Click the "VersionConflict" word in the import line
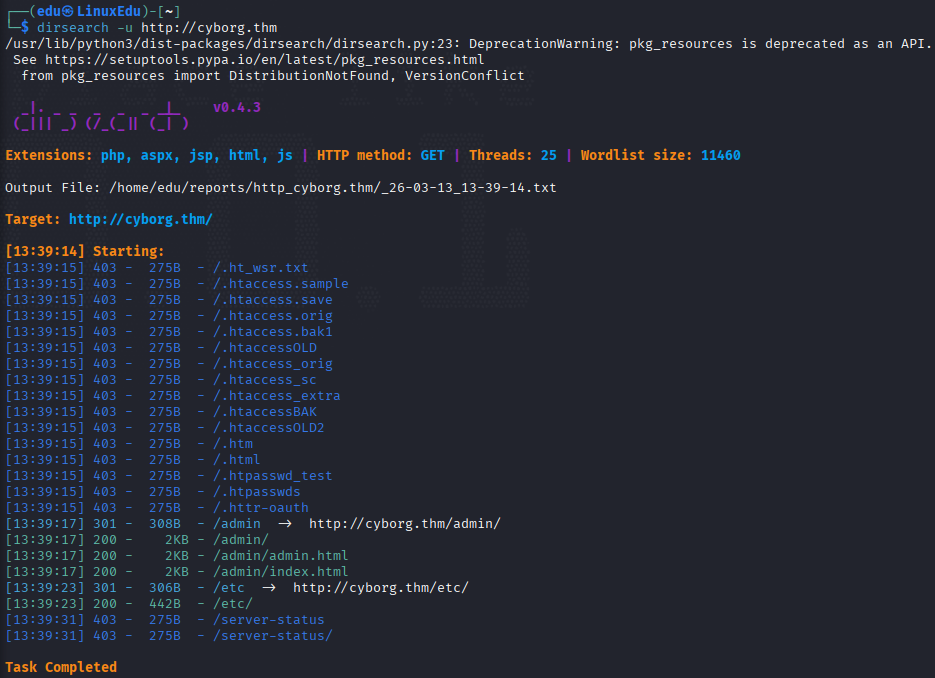Screen dimensions: 935x678 465,76
